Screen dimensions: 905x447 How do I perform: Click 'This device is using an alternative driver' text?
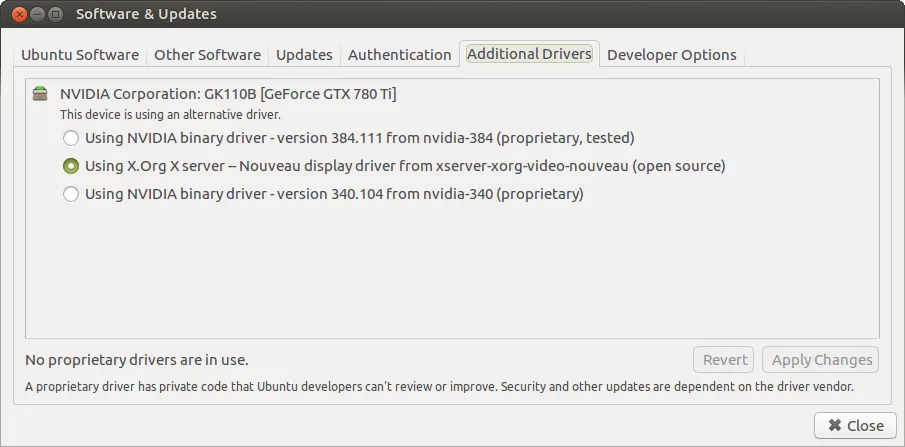click(x=170, y=115)
